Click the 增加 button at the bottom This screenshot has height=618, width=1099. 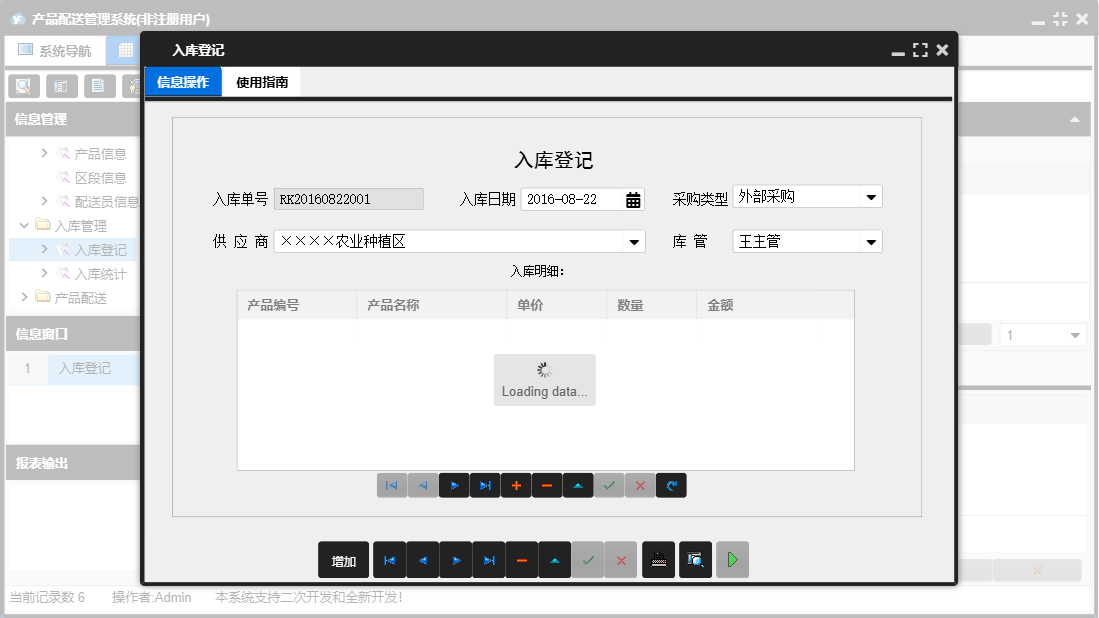[x=343, y=560]
